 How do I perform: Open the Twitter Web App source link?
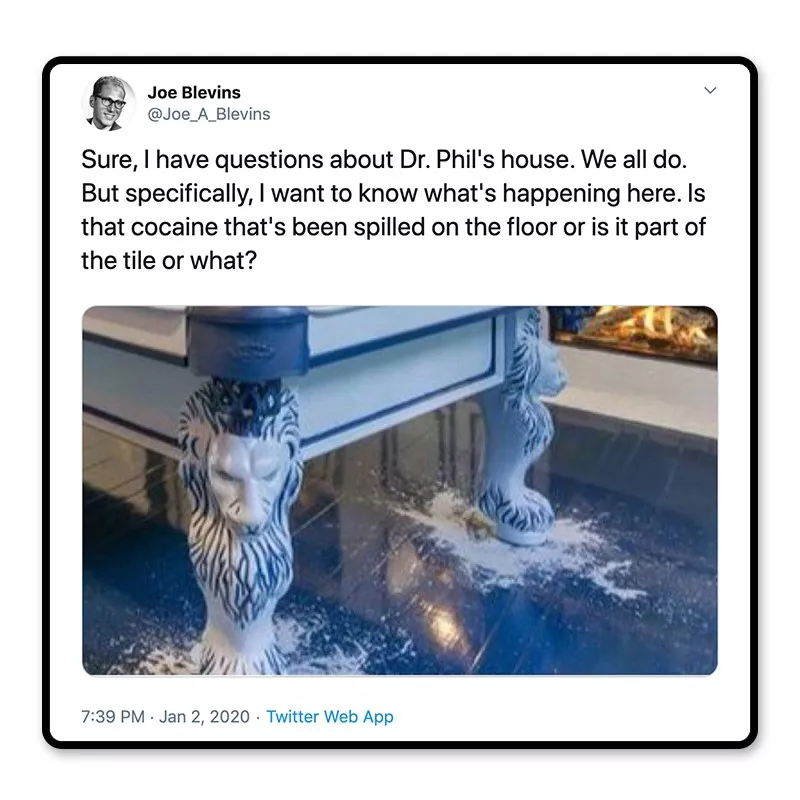coord(330,716)
